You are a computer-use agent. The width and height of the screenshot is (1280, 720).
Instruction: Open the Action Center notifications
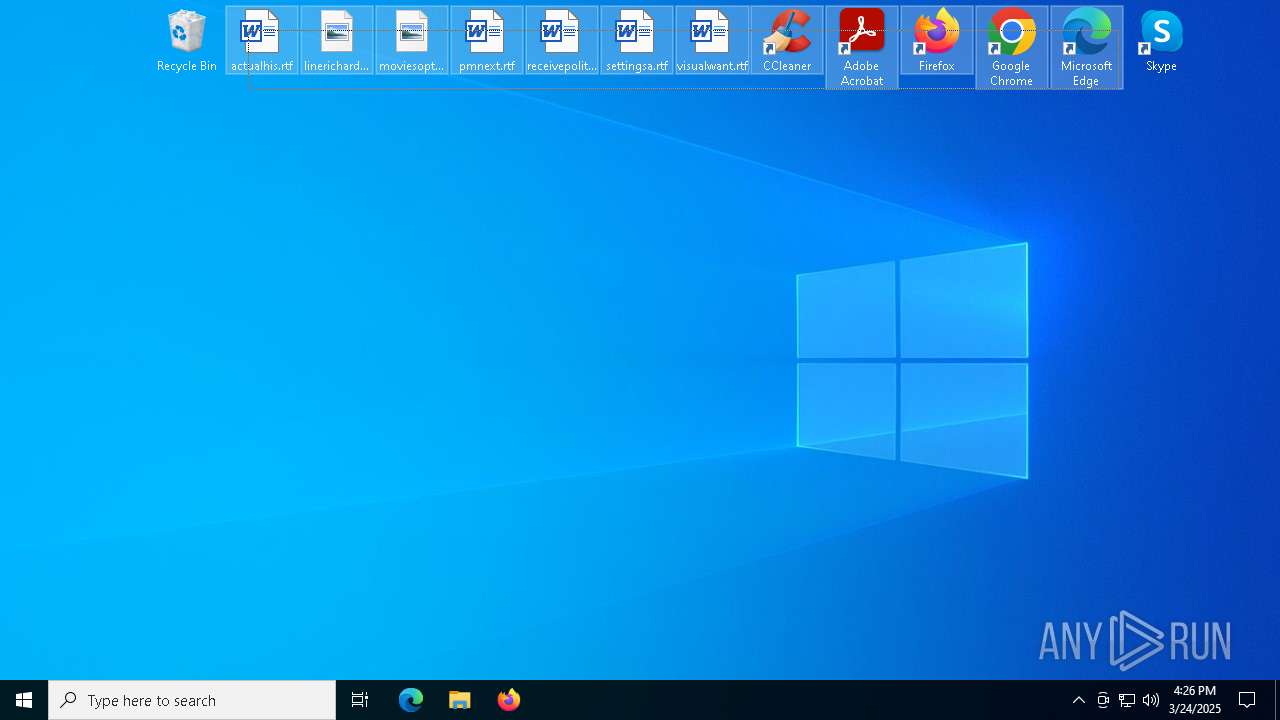1247,700
